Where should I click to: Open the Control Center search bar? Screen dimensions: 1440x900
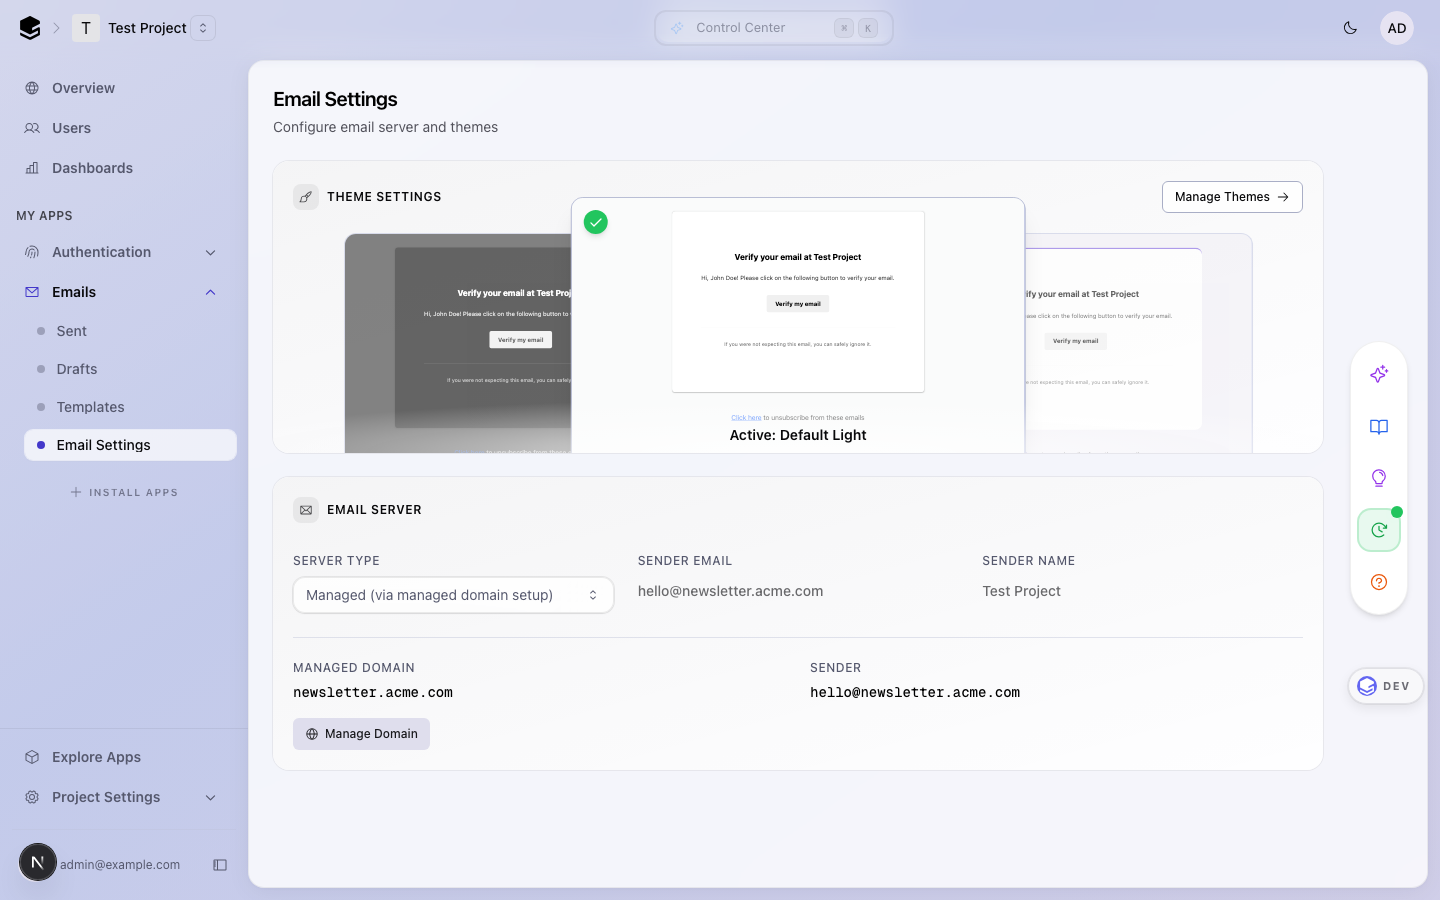pyautogui.click(x=773, y=28)
